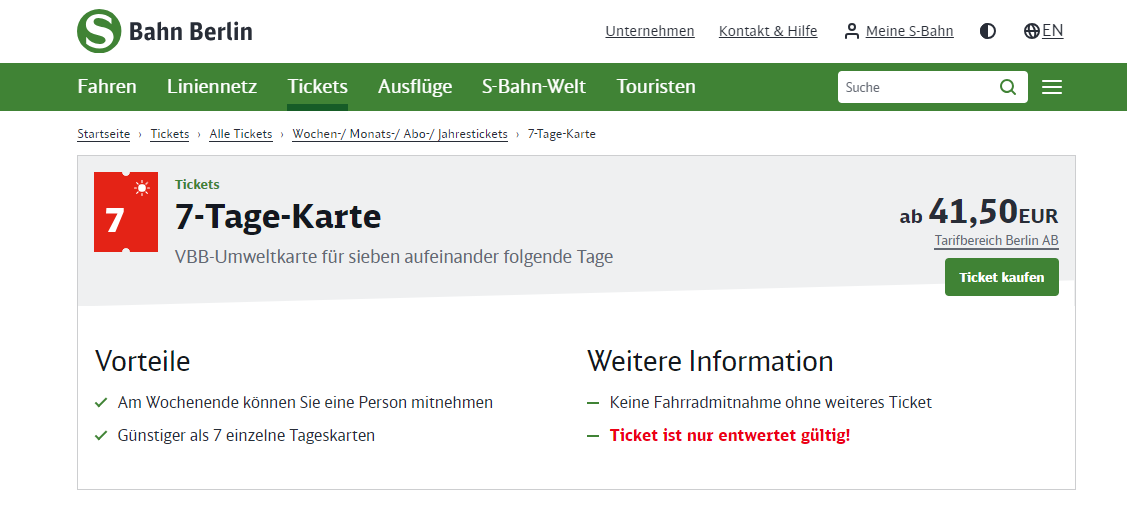The height and width of the screenshot is (510, 1127).
Task: Open the Unternehmen link
Action: pos(650,31)
